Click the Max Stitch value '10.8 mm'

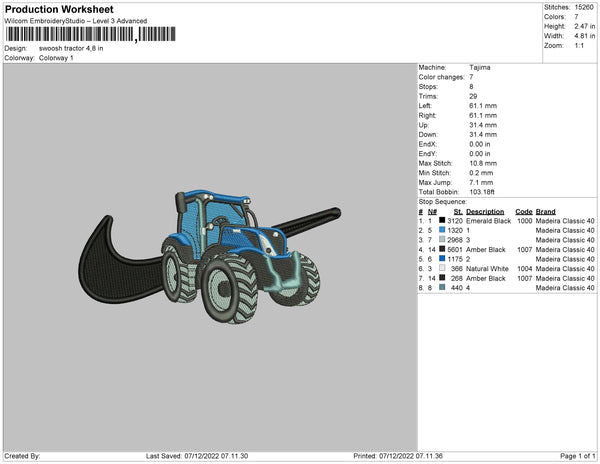483,163
